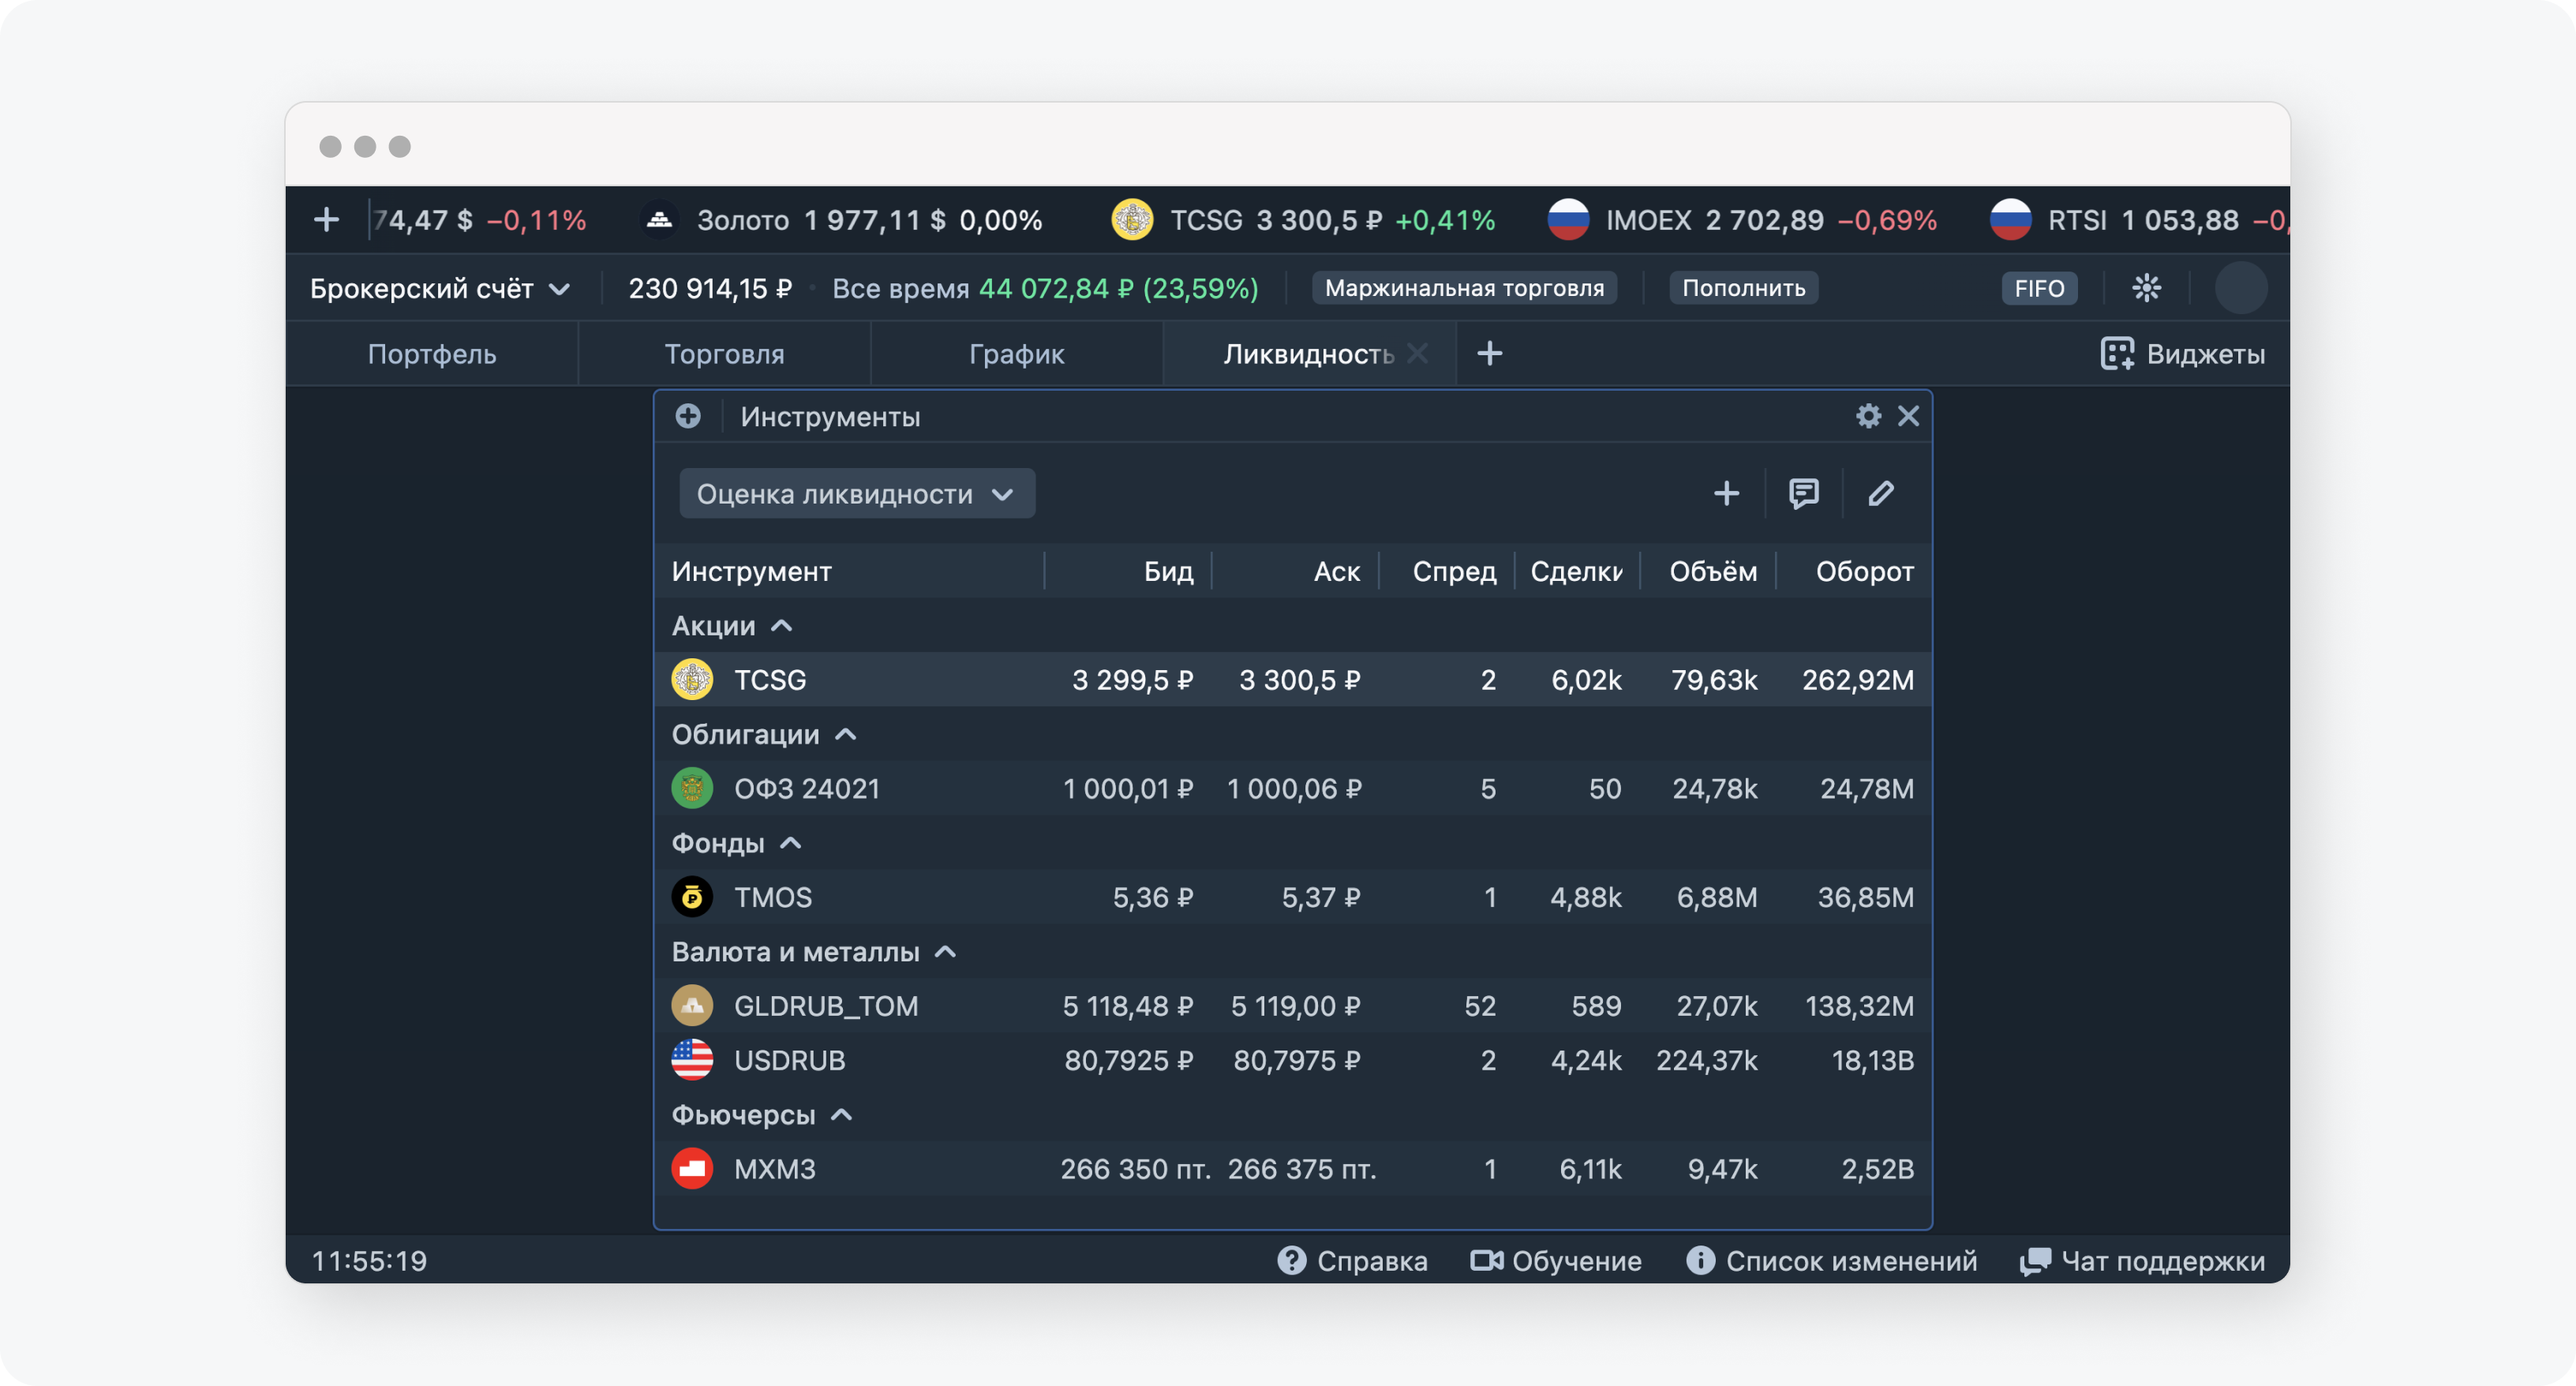Viewport: 2576px width, 1386px height.
Task: Click the USDRUB flag icon
Action: tap(692, 1060)
